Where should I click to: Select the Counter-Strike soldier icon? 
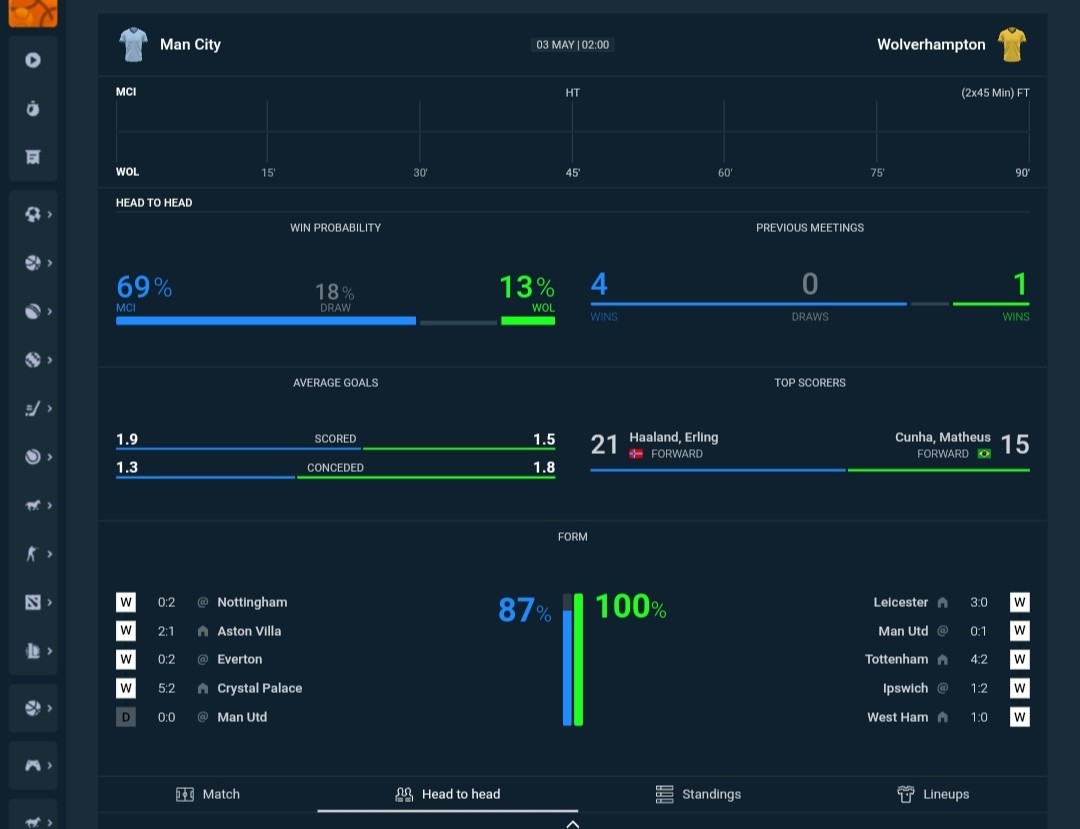pyautogui.click(x=32, y=554)
